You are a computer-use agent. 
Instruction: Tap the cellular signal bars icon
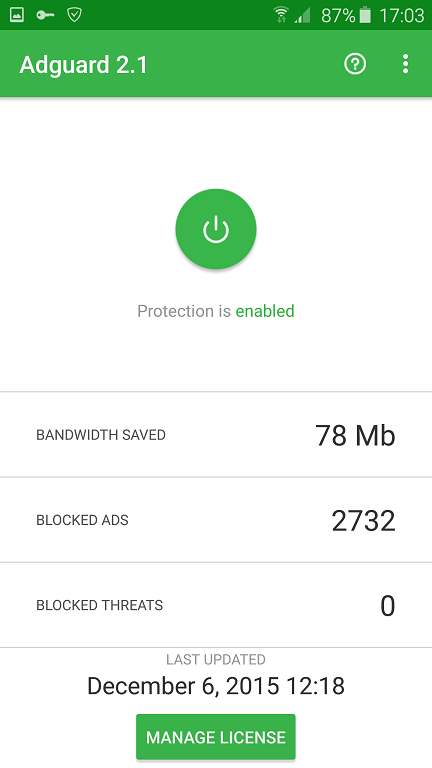pos(303,15)
